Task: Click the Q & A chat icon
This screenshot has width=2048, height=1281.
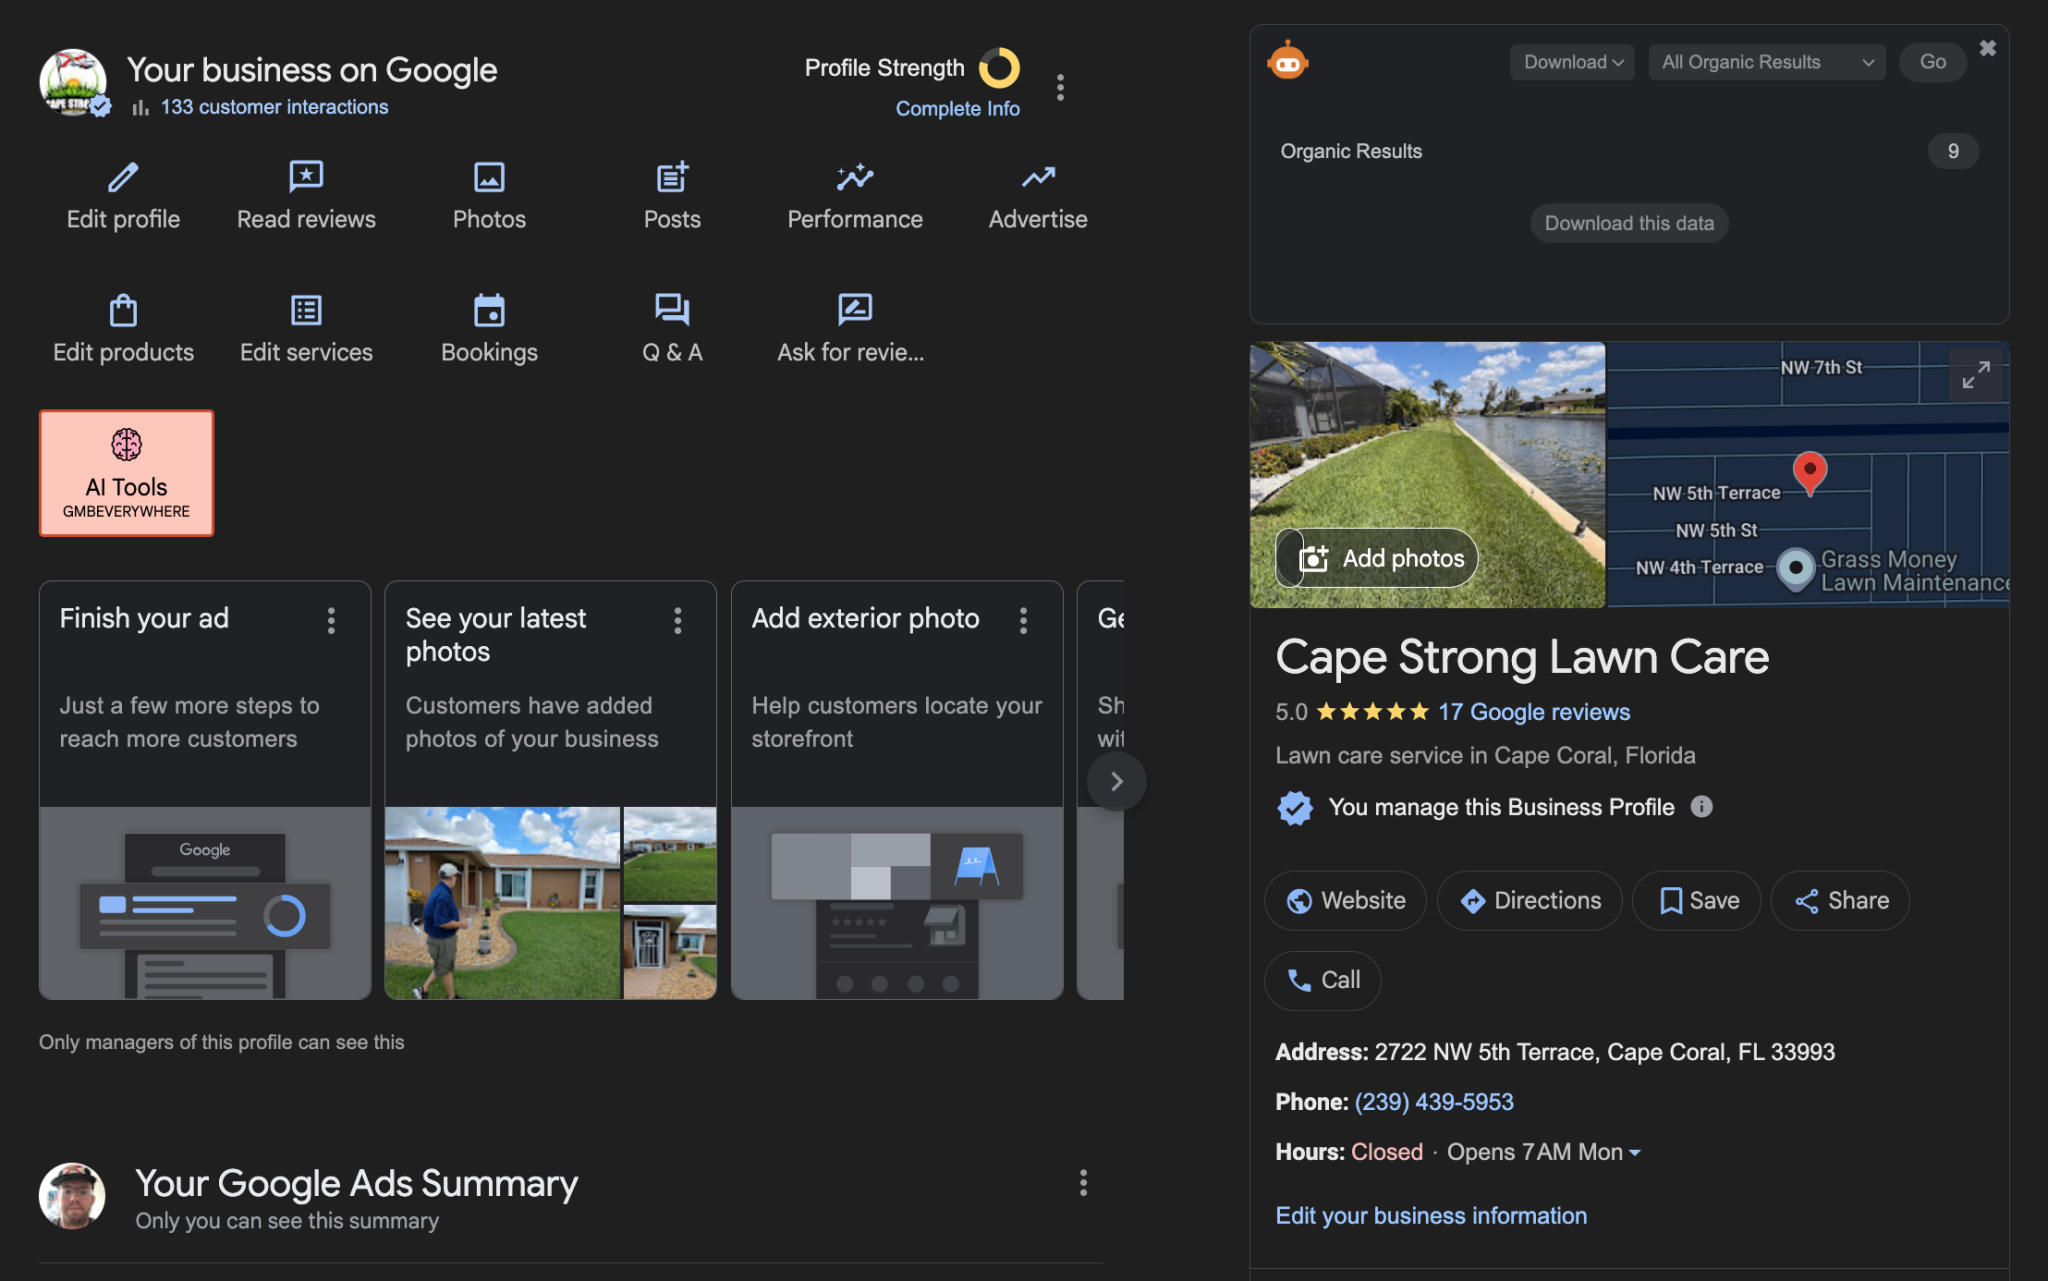Action: point(672,310)
